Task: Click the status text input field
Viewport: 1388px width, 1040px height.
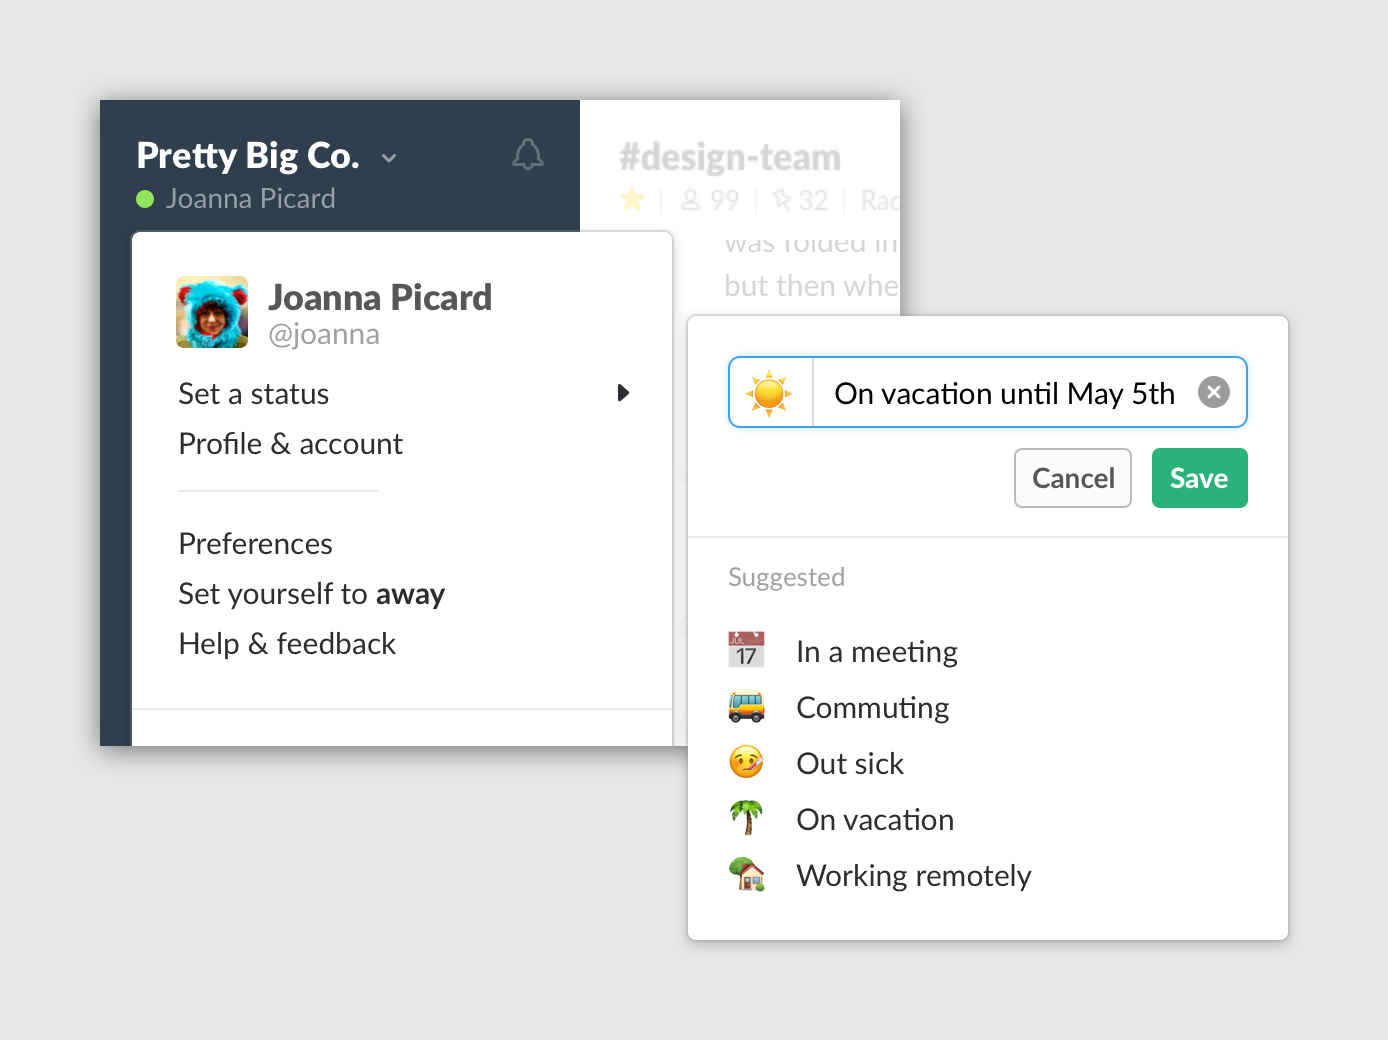Action: (x=1005, y=393)
